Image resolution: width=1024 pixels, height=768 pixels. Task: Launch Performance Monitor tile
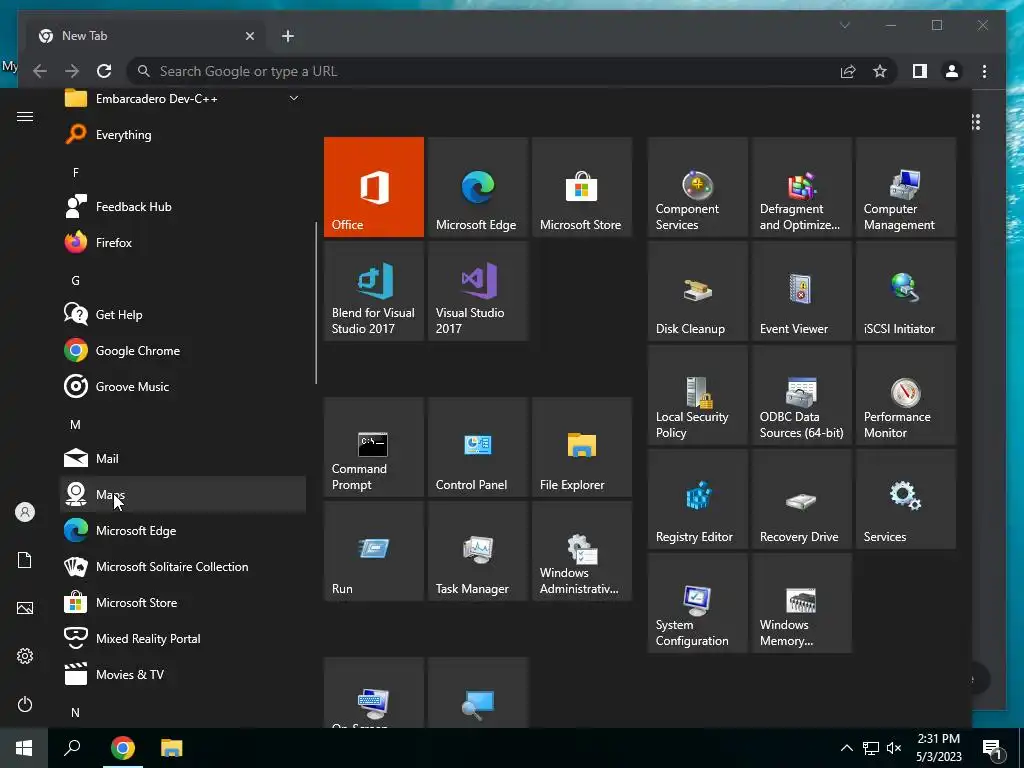pos(906,395)
